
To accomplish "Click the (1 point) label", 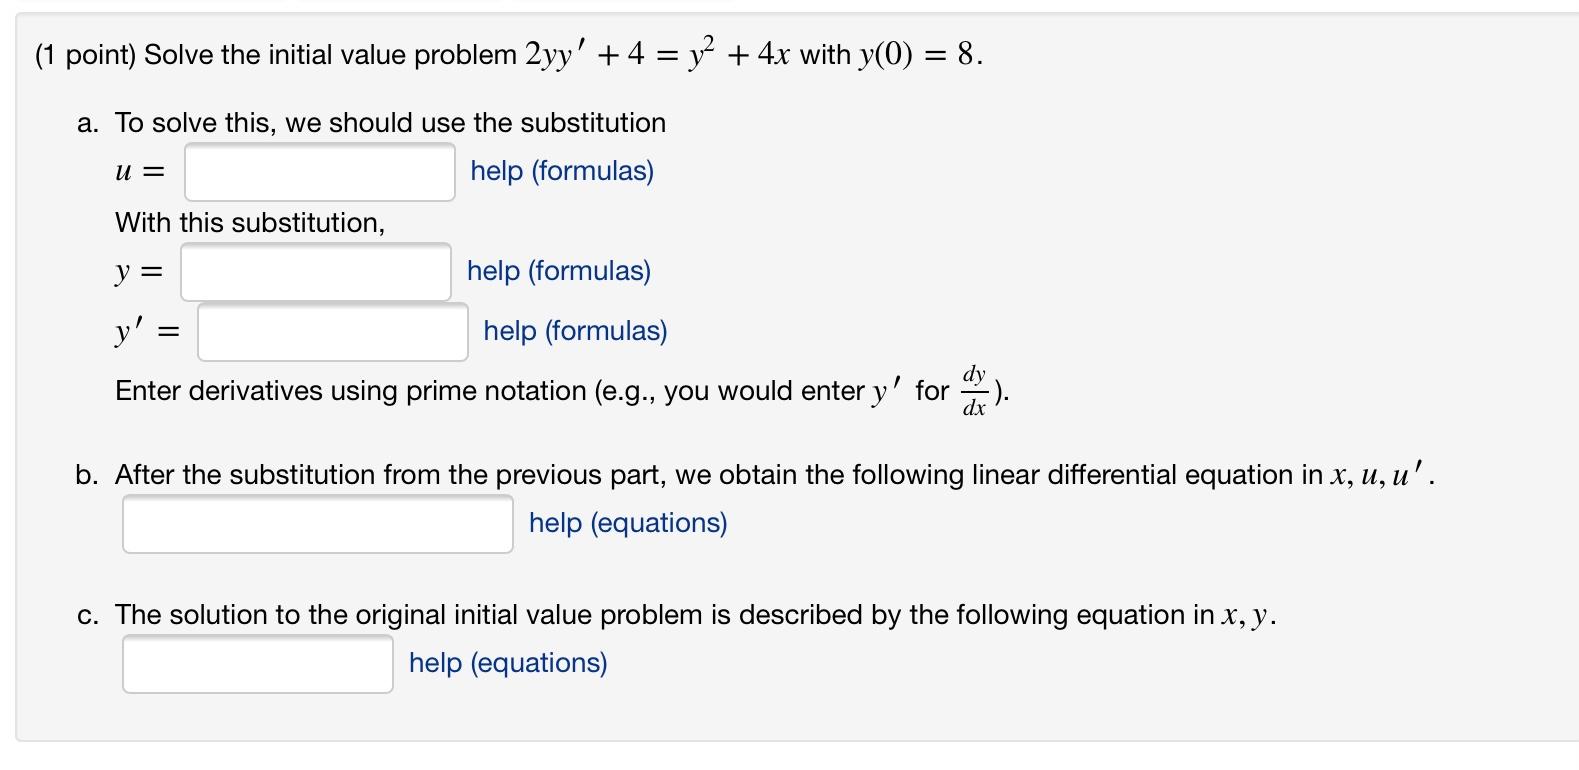I will point(86,54).
